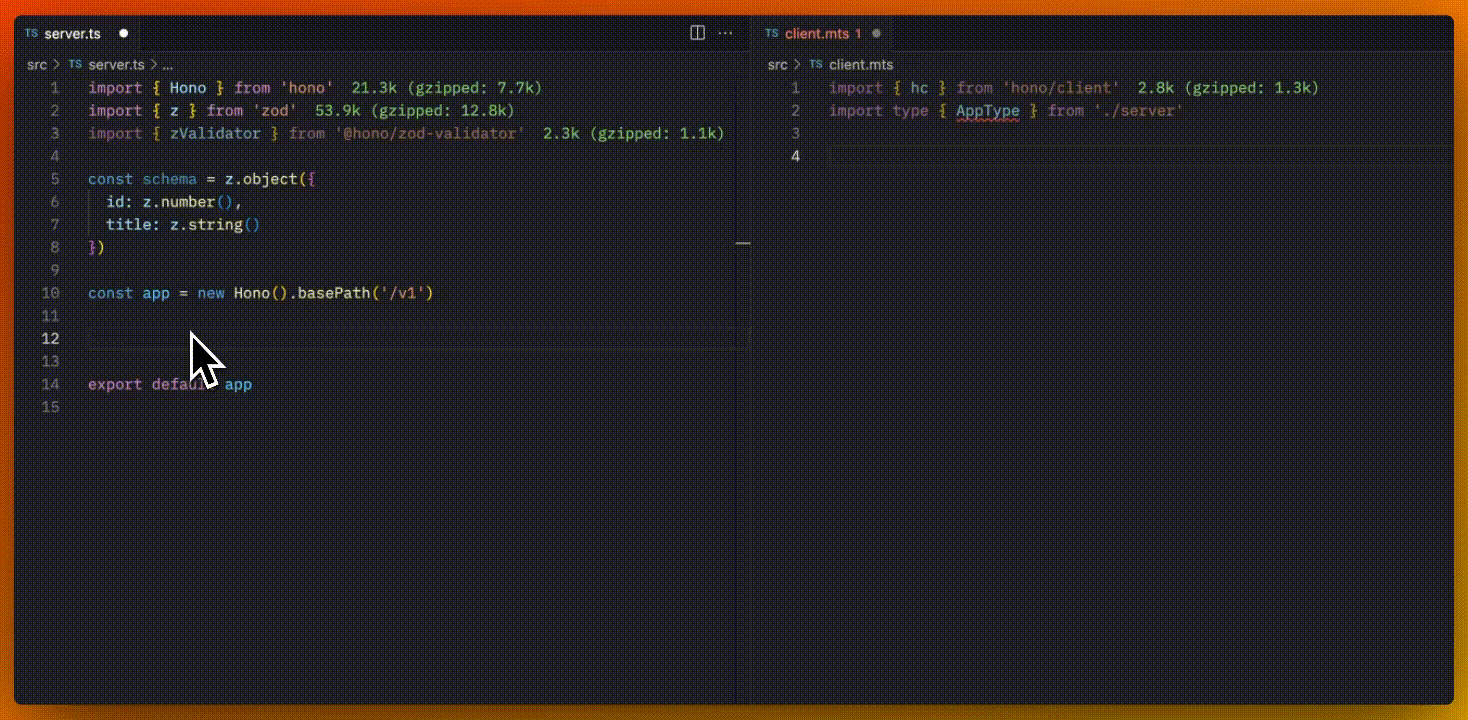Viewport: 1468px width, 720px height.
Task: Switch to the server.ts tab
Action: [72, 33]
